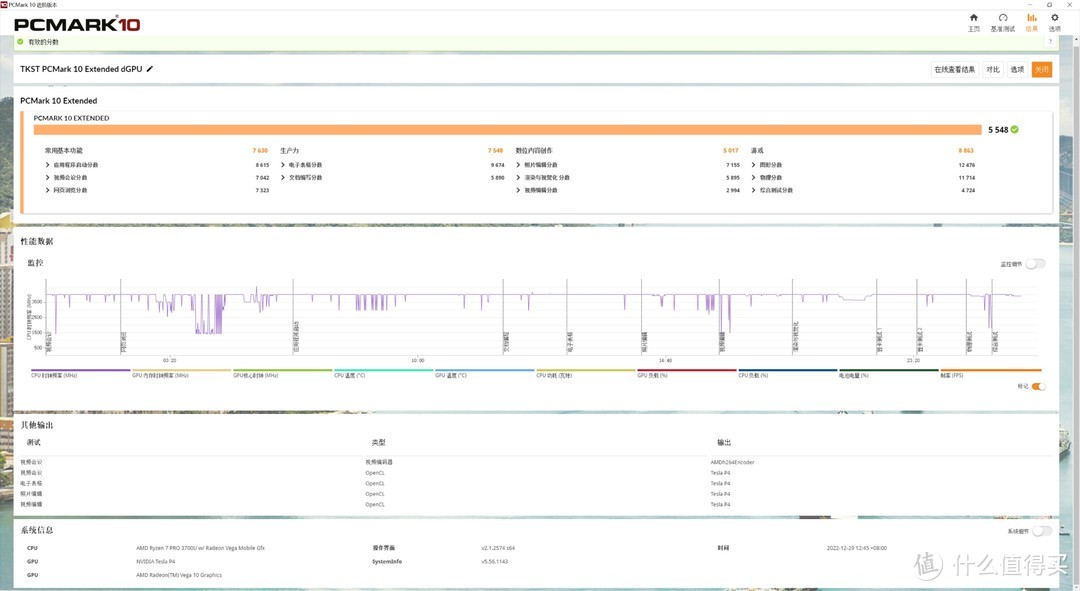Click the pencil edit icon beside result name
This screenshot has height=591, width=1080.
coord(150,69)
